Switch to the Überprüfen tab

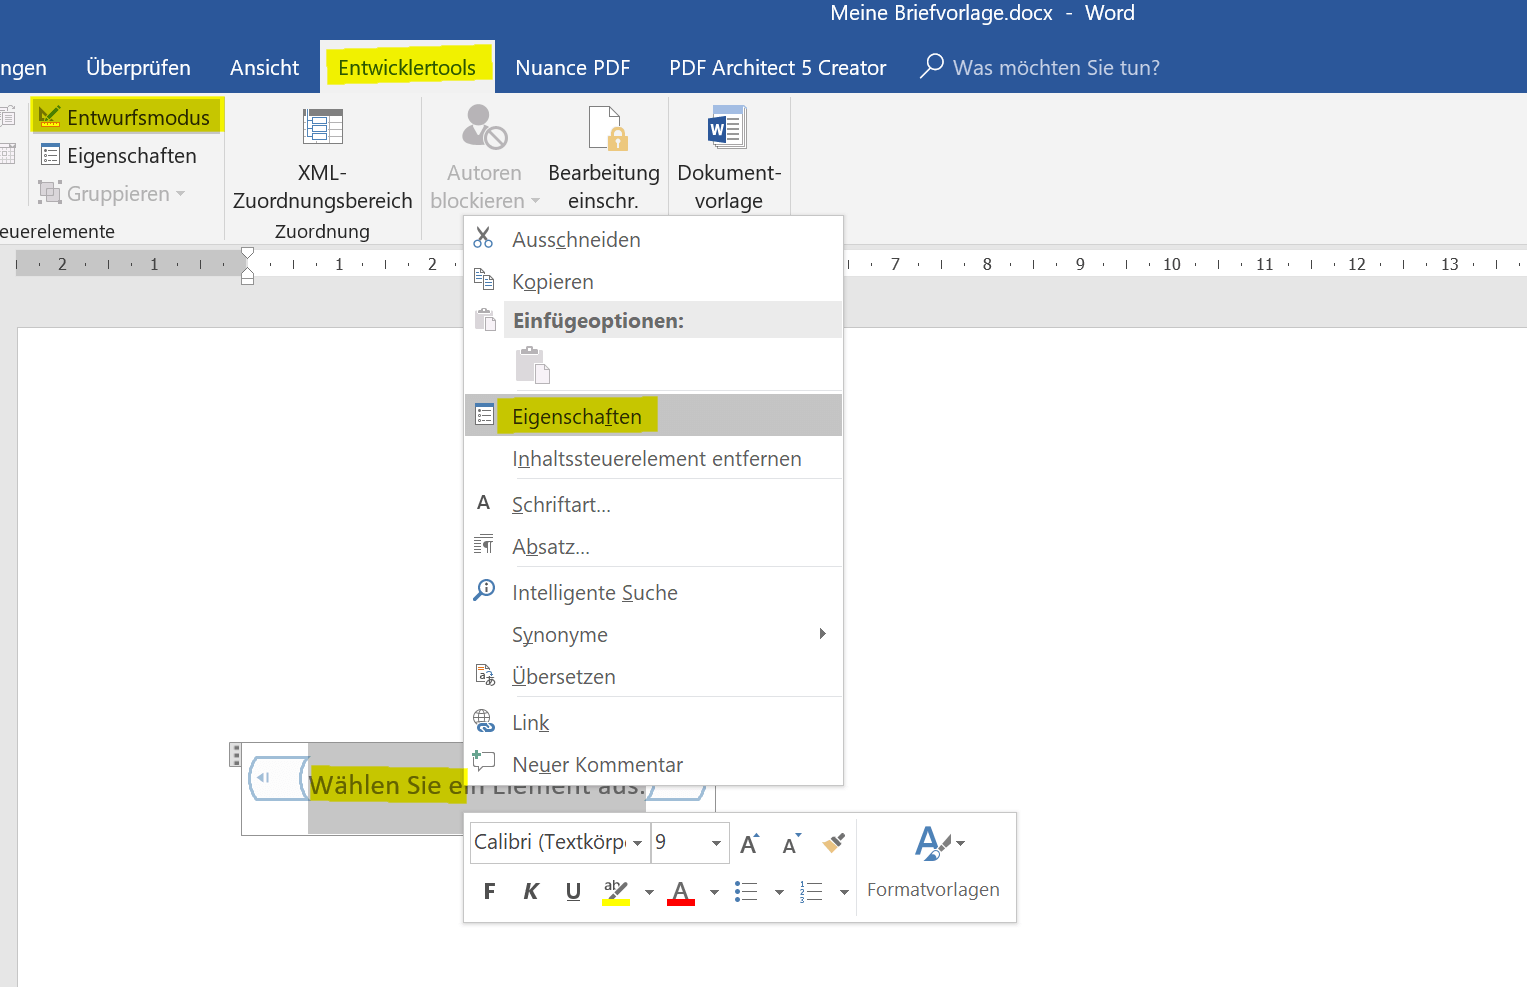pyautogui.click(x=138, y=67)
